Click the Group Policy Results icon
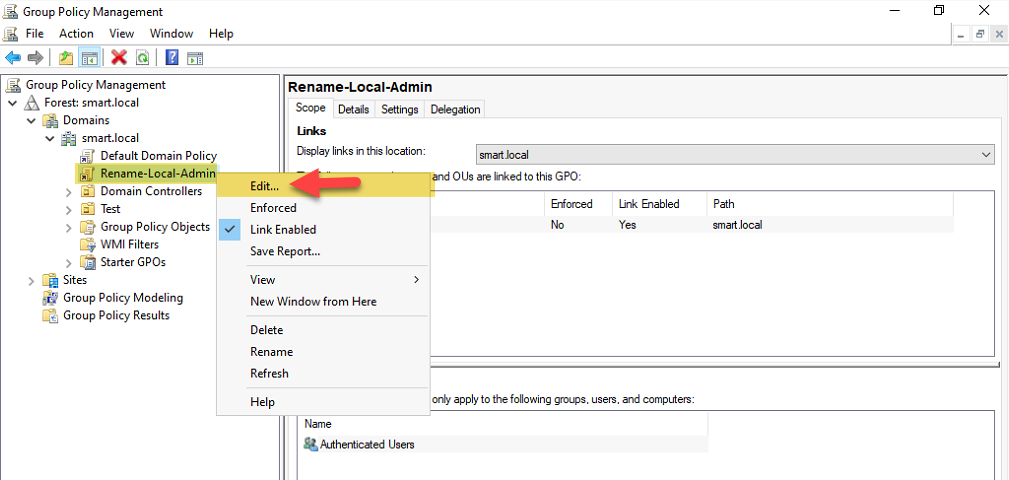The height and width of the screenshot is (480, 1009). pos(50,315)
